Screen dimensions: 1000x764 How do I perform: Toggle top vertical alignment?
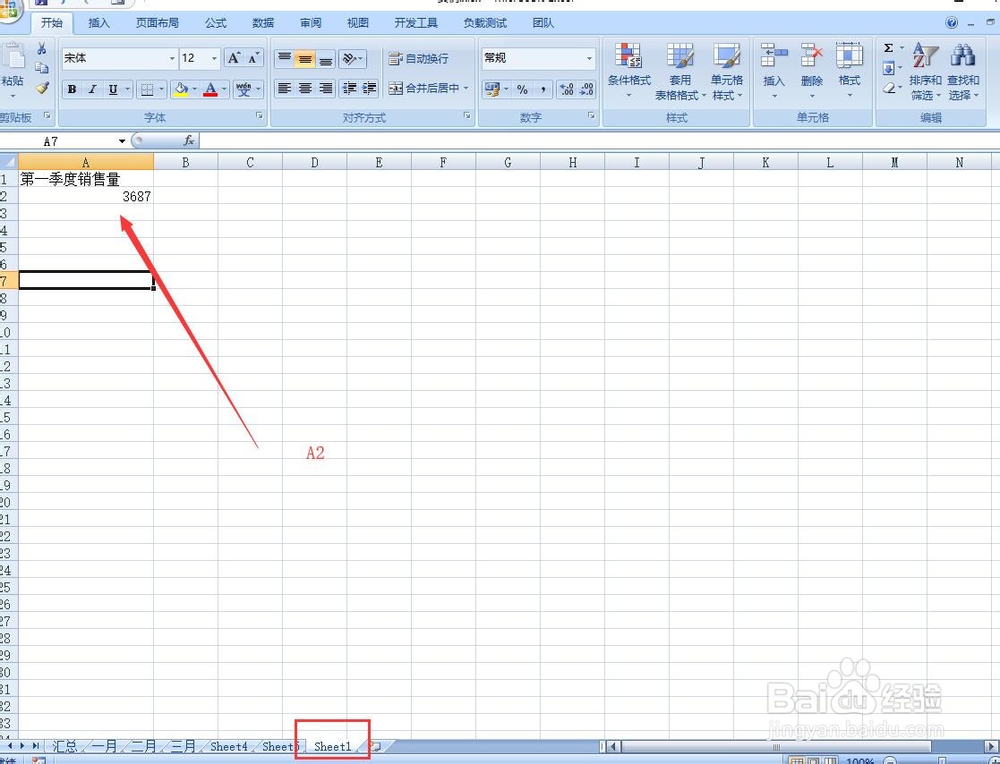click(284, 59)
